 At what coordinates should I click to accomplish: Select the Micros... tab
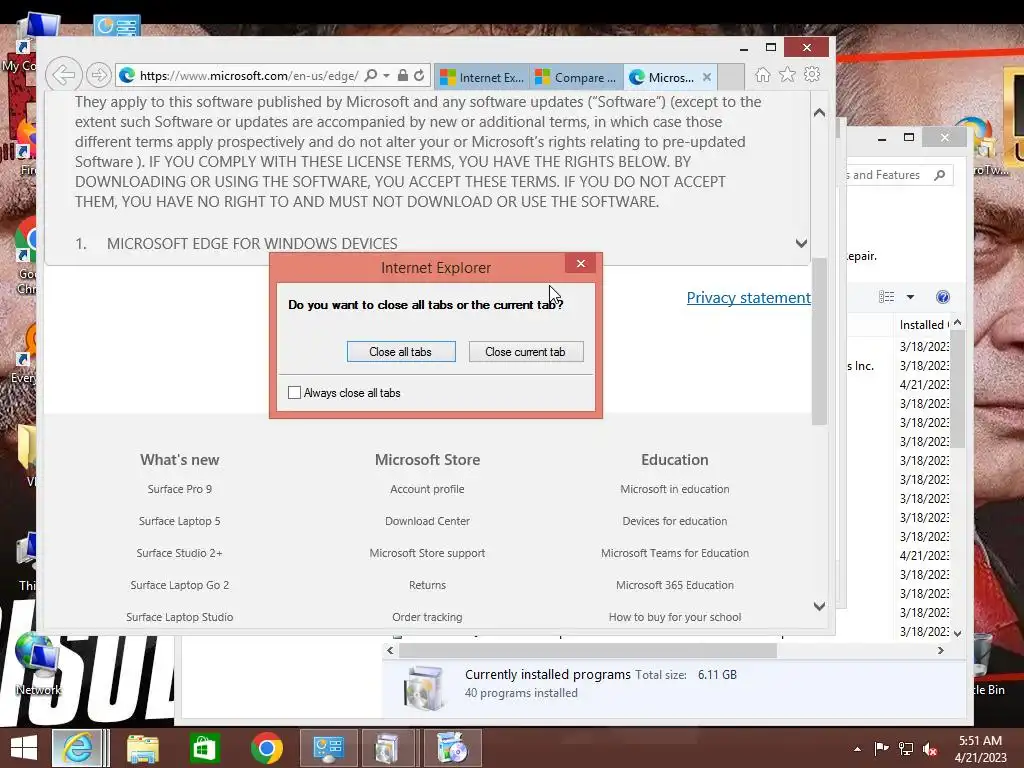tap(662, 77)
